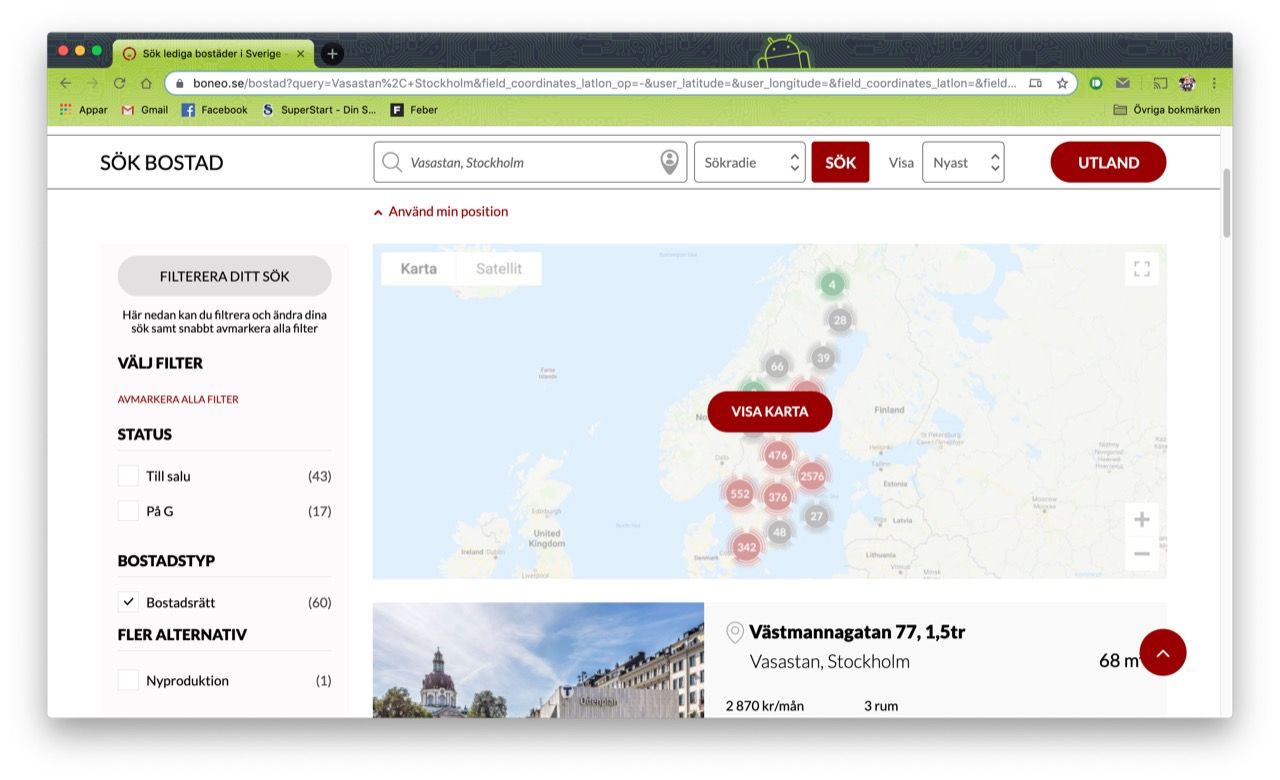The height and width of the screenshot is (780, 1280).
Task: Click the grey cluster marker 48
Action: click(x=779, y=532)
